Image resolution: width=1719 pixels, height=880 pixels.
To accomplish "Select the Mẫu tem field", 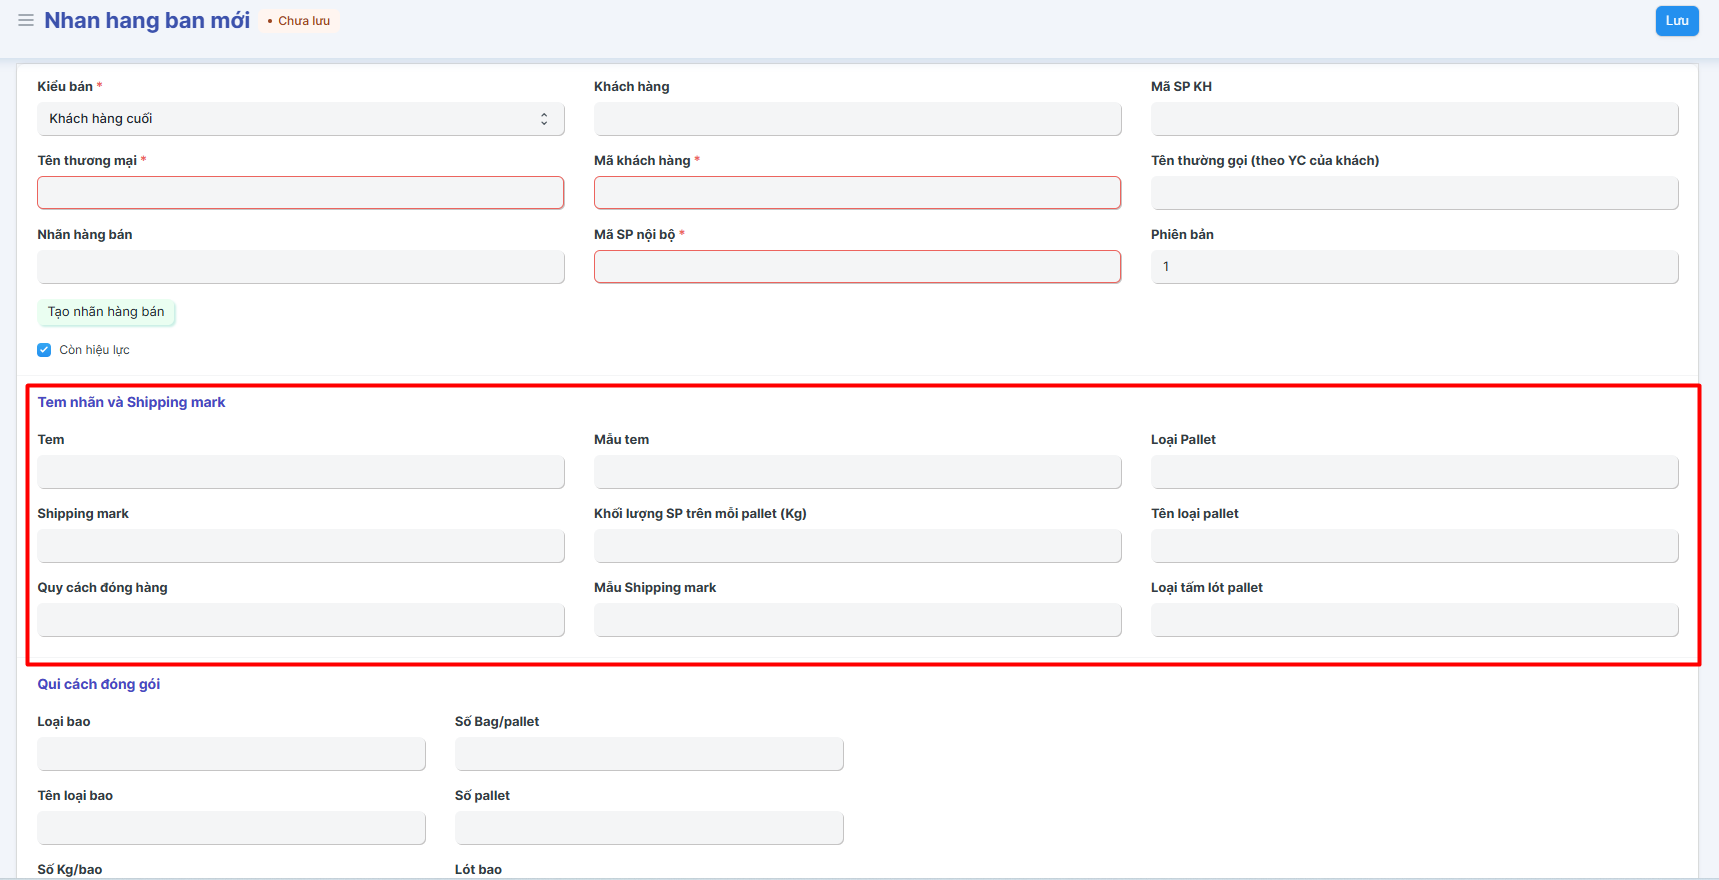I will pyautogui.click(x=857, y=472).
